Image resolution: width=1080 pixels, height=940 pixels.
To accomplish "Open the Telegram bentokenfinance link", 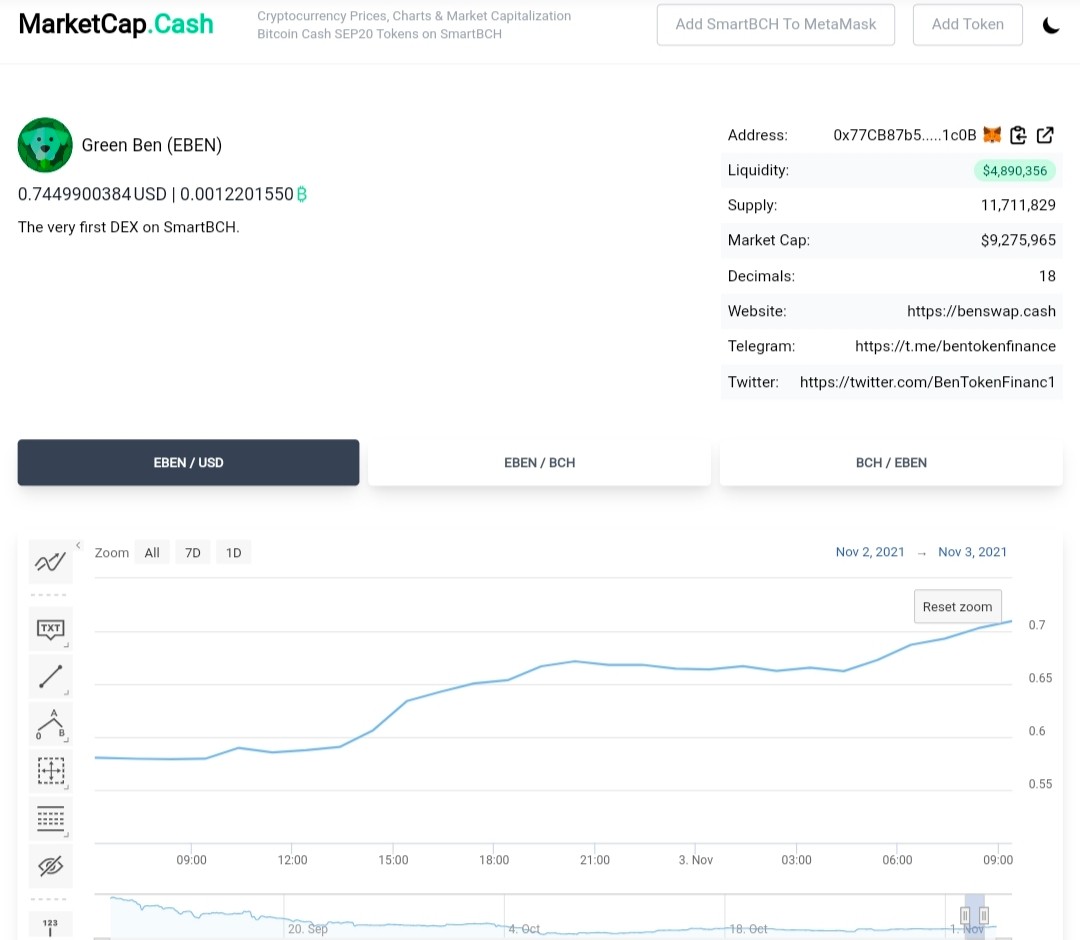I will pyautogui.click(x=955, y=346).
